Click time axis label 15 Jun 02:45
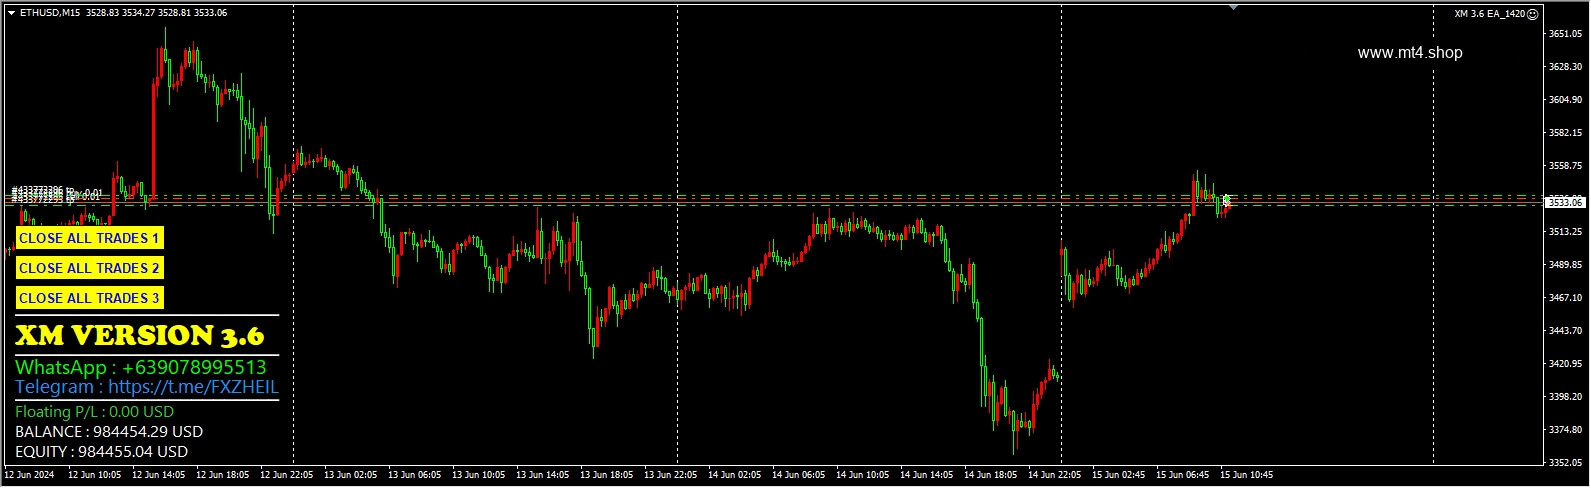 (x=1118, y=476)
